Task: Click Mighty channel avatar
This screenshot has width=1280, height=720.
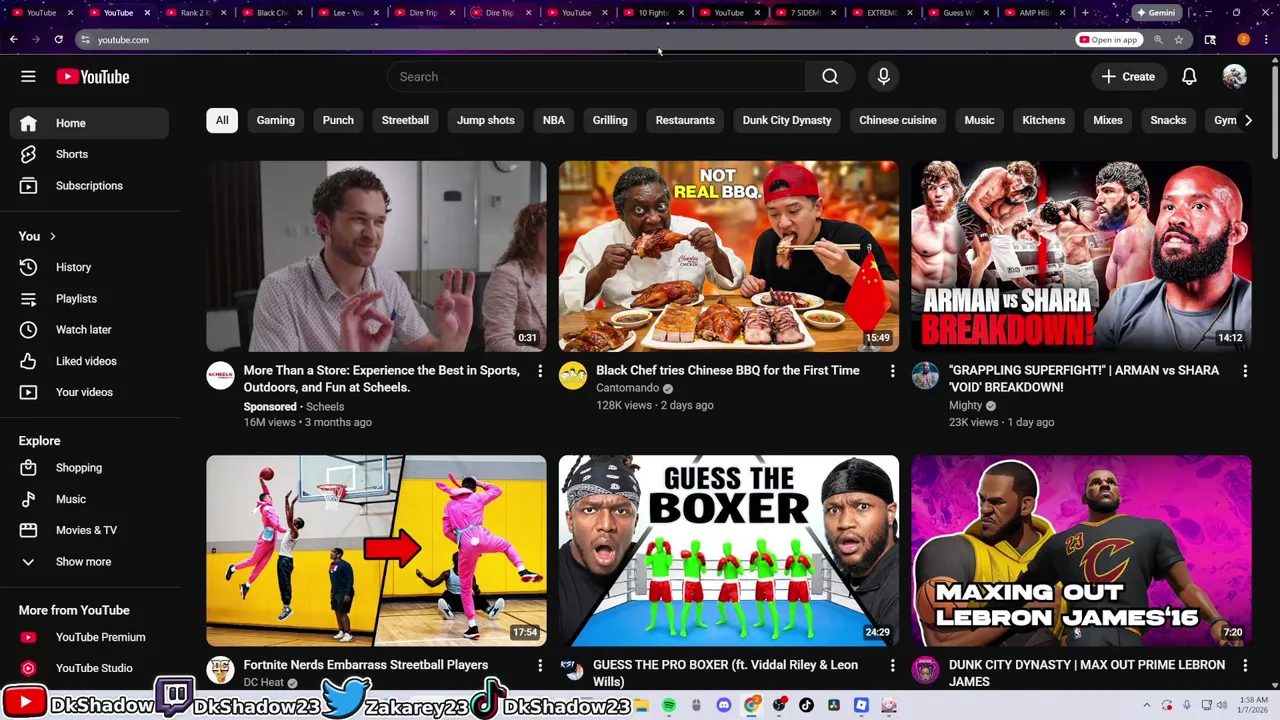Action: tap(925, 375)
